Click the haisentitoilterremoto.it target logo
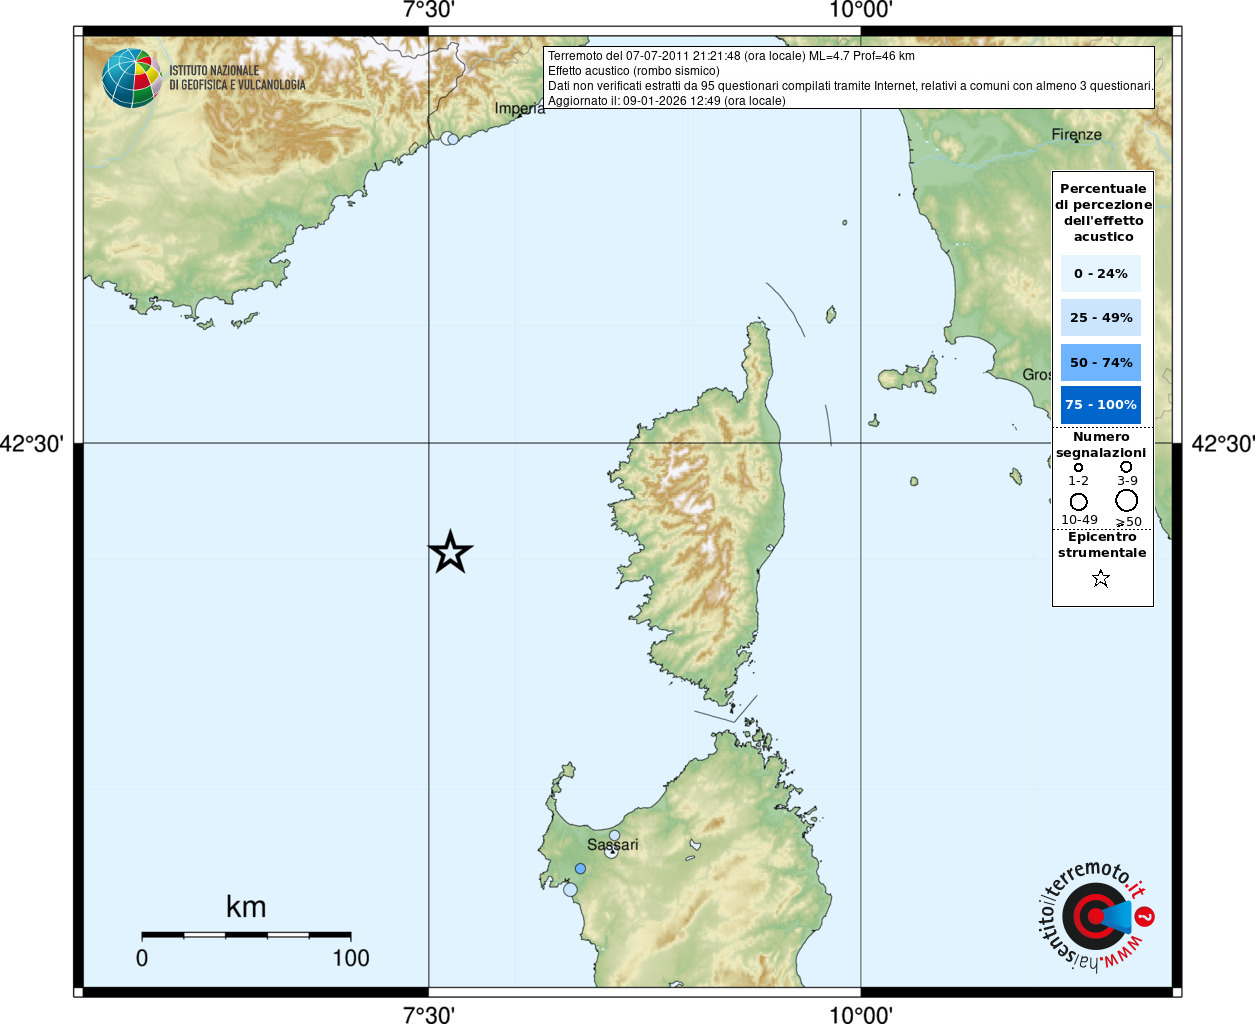The image size is (1255, 1024). tap(1094, 916)
